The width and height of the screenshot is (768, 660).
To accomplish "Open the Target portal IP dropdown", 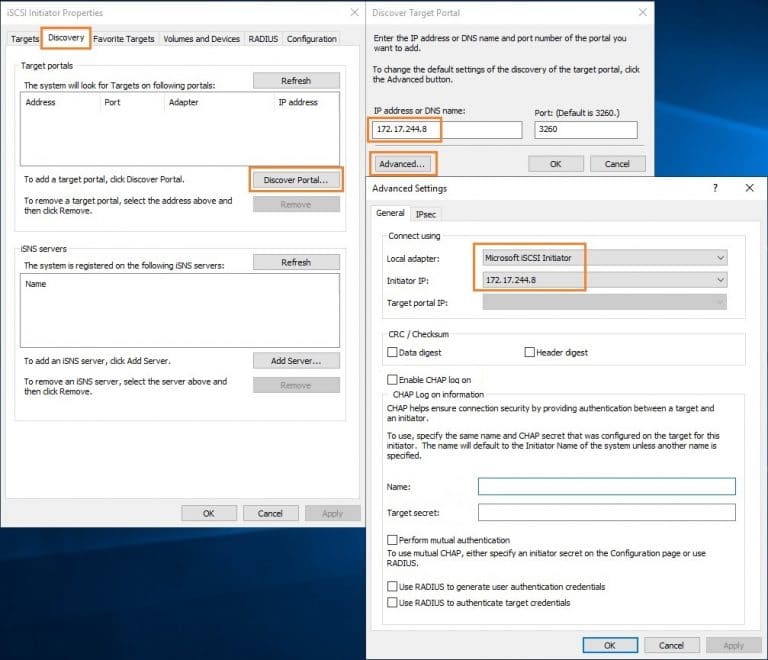I will tap(604, 303).
